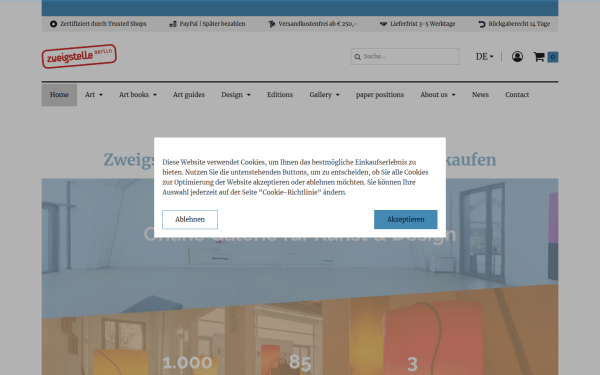
Task: Expand the DE language dropdown
Action: 484,57
